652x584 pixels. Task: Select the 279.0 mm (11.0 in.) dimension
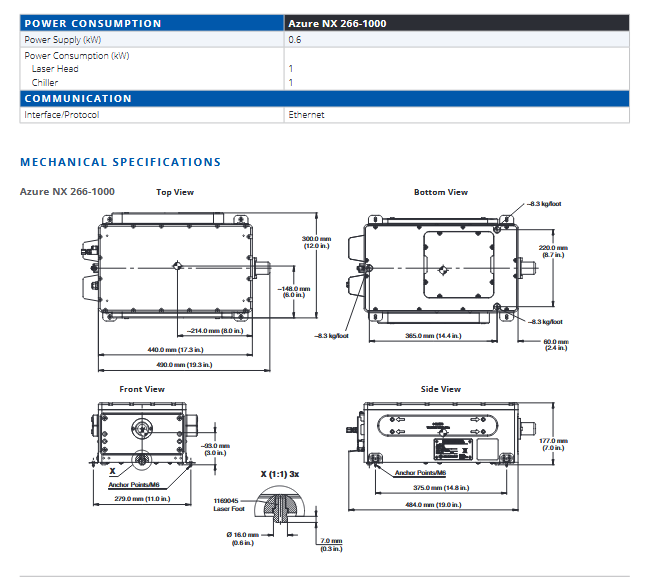pyautogui.click(x=142, y=498)
